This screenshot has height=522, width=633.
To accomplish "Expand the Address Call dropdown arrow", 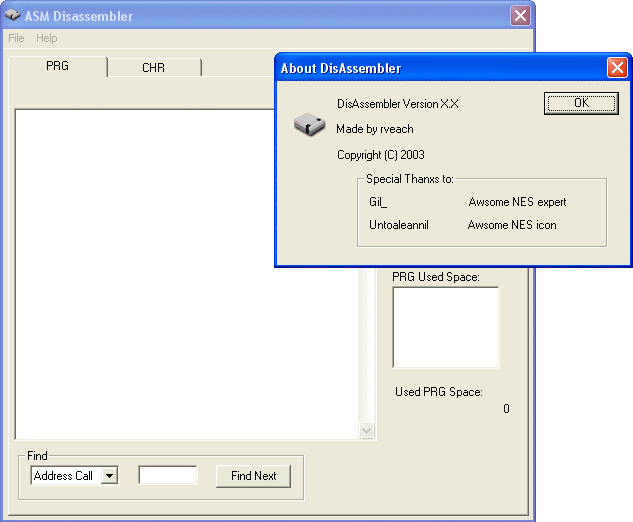I will point(109,476).
